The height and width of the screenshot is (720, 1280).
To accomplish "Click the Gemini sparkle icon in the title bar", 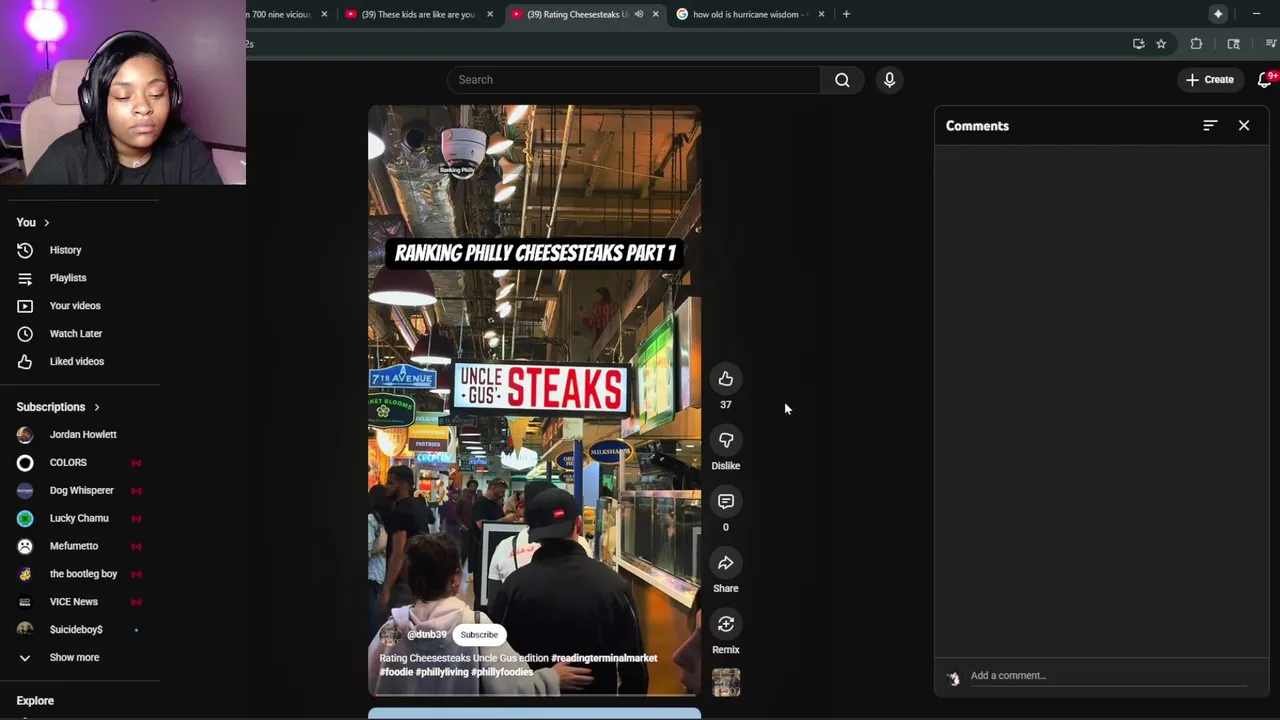I will 1218,14.
